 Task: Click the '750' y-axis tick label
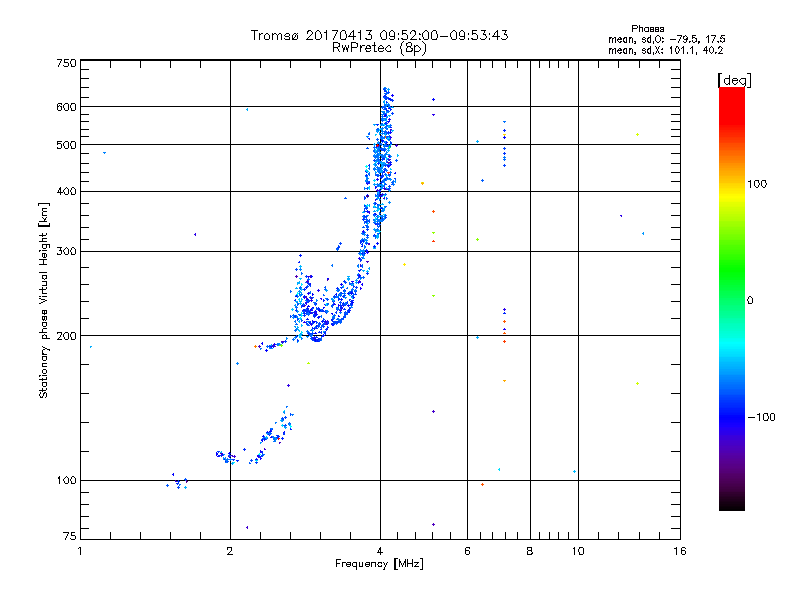click(66, 63)
